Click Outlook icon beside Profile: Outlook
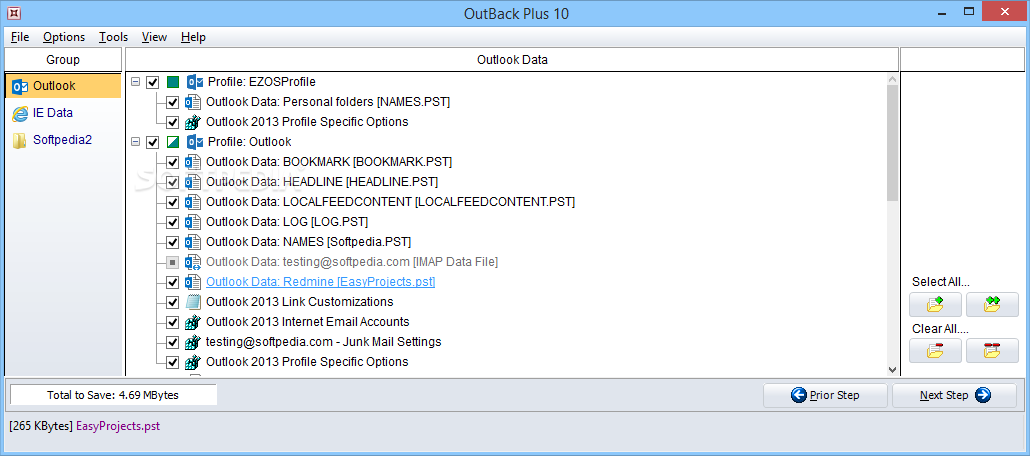 (x=195, y=142)
